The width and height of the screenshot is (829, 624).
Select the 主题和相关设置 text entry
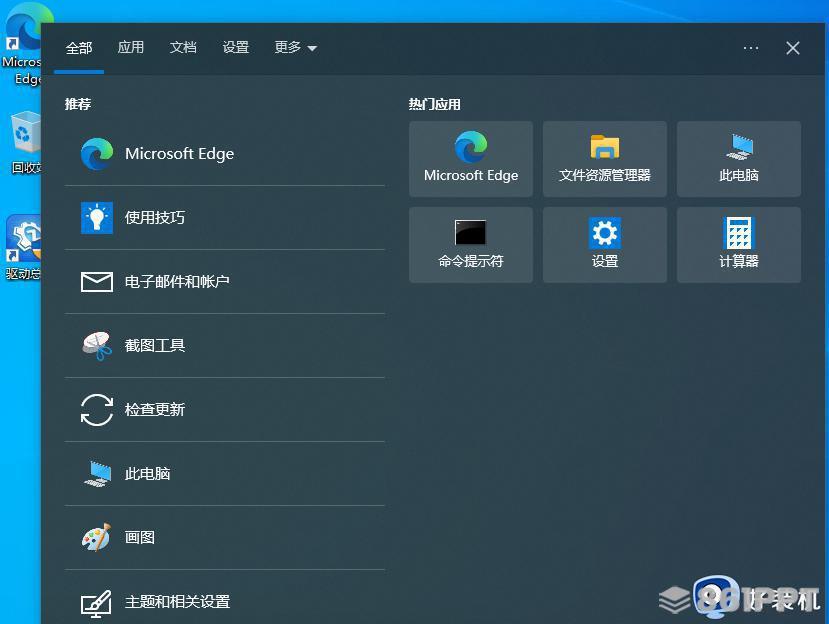pyautogui.click(x=177, y=601)
